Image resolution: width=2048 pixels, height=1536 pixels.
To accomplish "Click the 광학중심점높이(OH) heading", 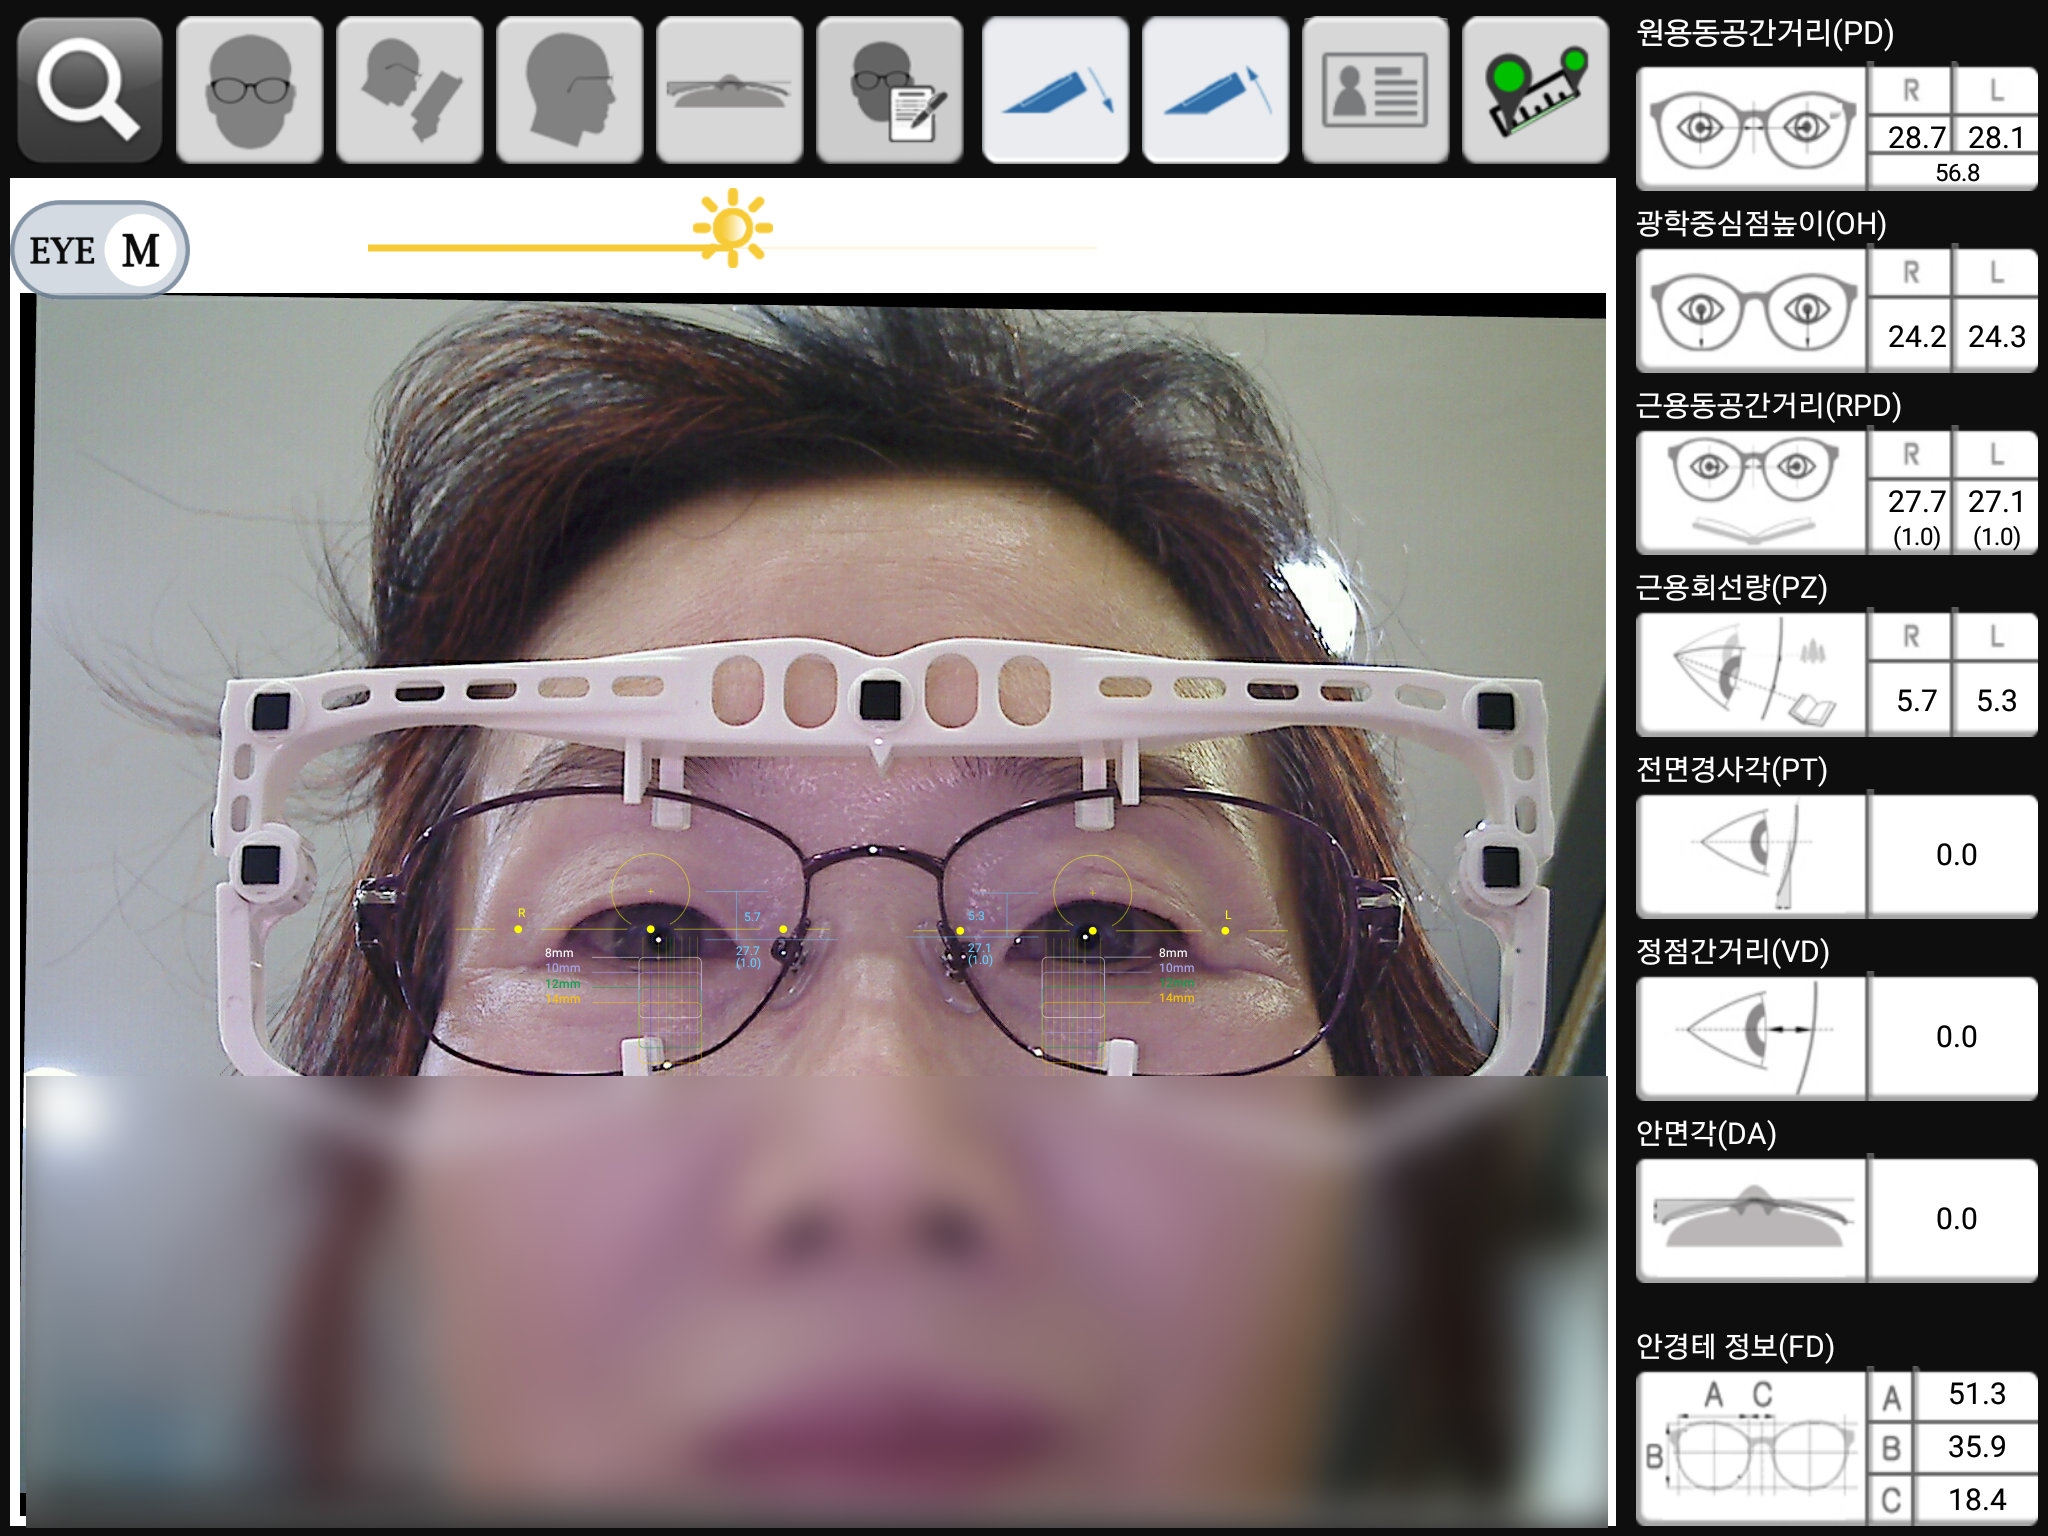I will [x=1761, y=223].
